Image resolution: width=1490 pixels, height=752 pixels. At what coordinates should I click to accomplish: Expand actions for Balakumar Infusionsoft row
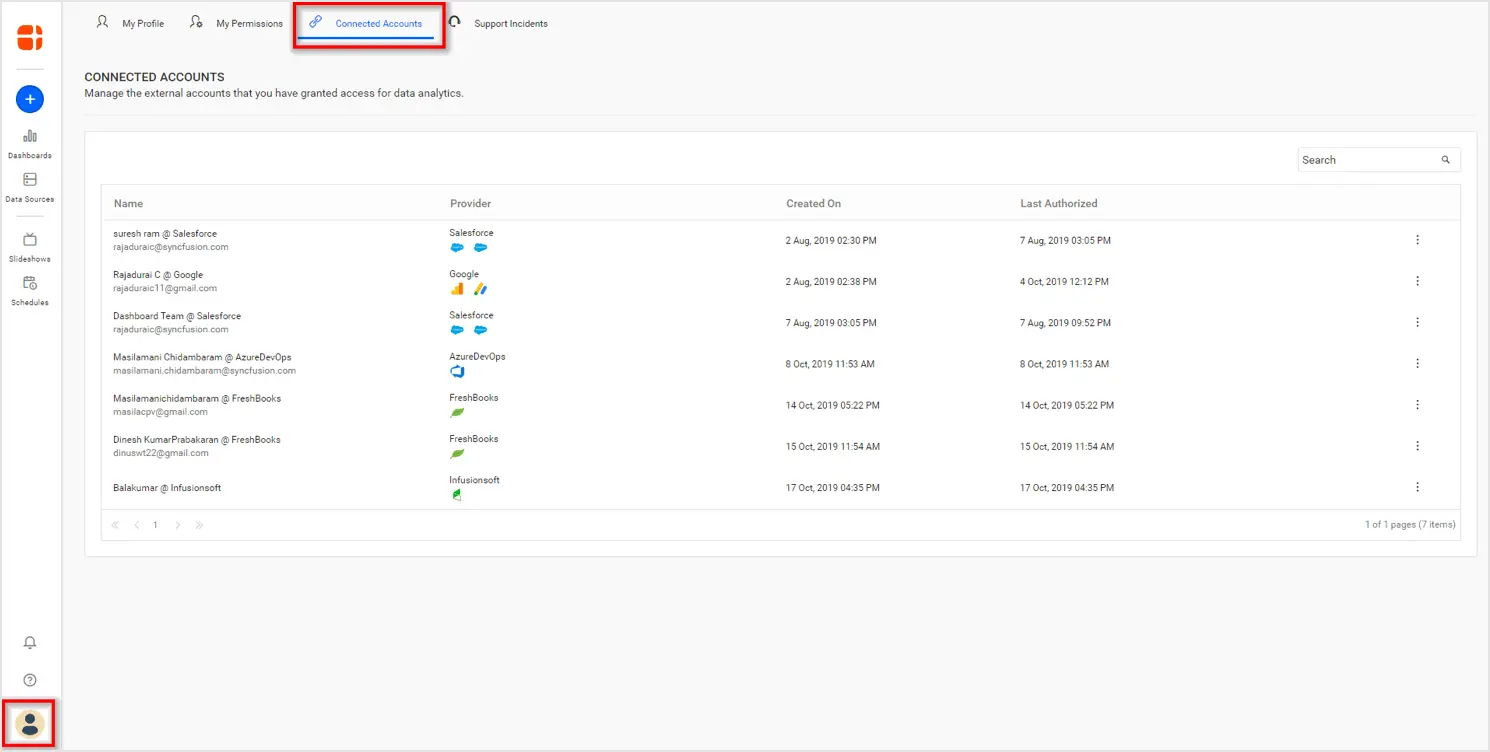1417,487
